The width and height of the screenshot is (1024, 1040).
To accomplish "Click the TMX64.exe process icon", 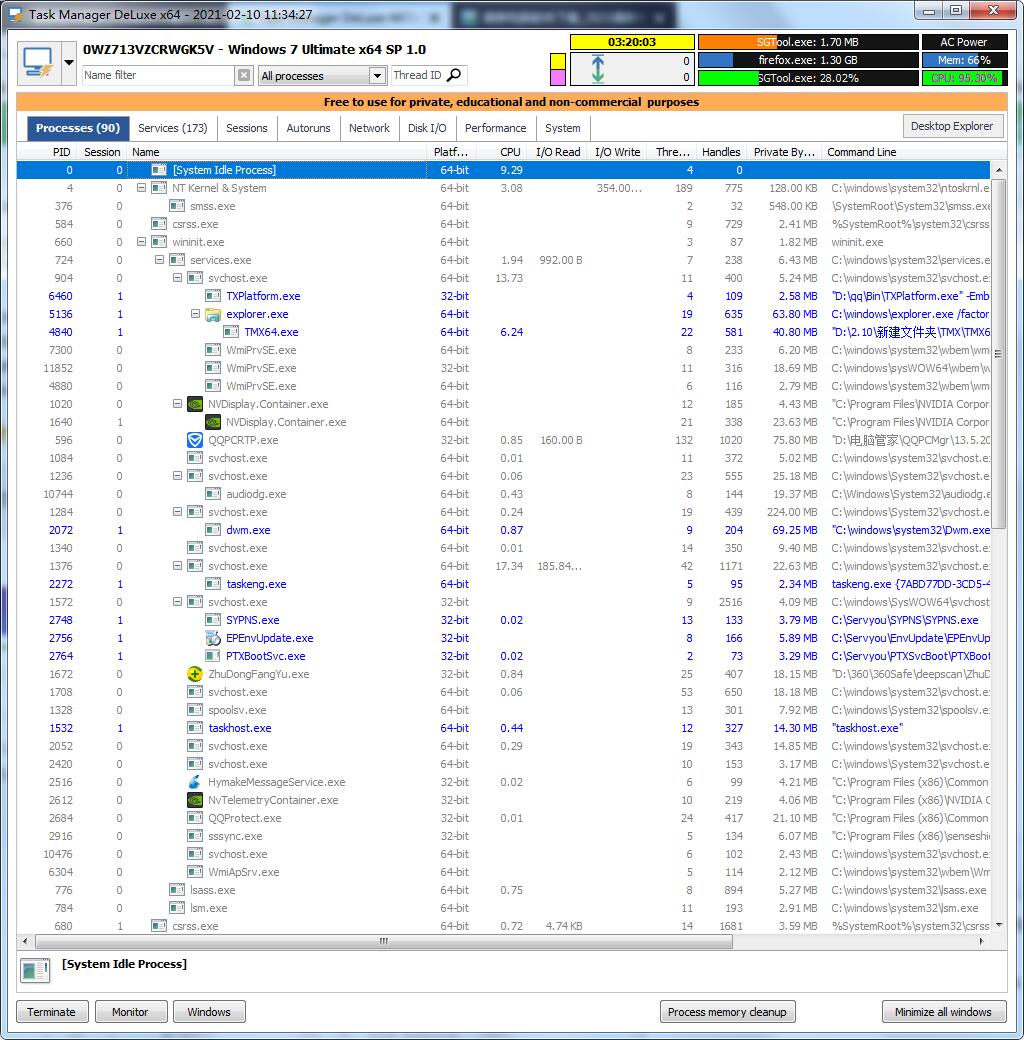I will click(231, 332).
